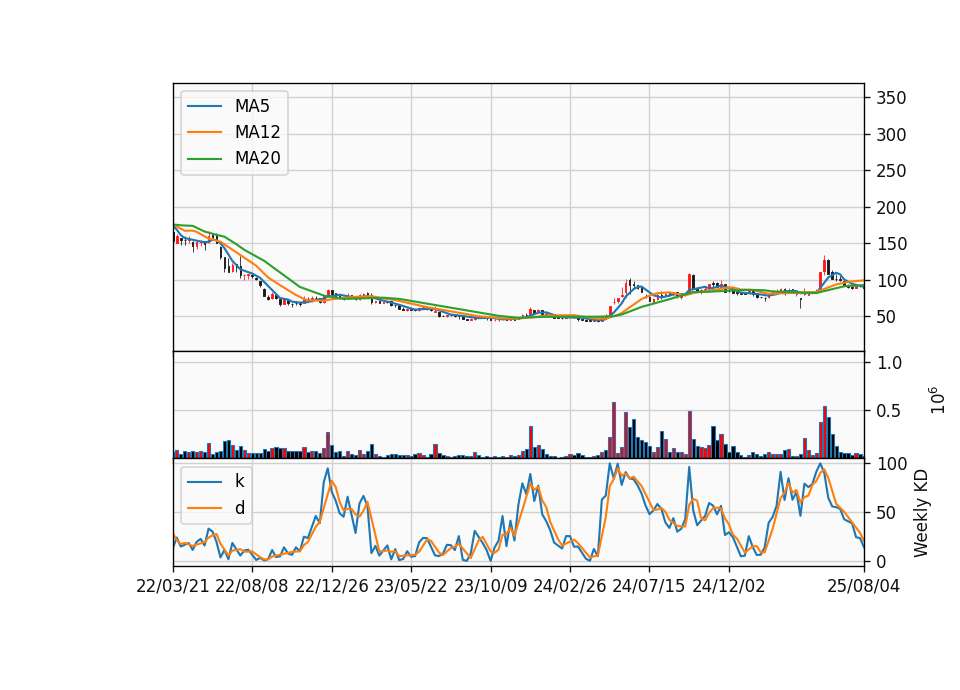Click the 24/07/15 date axis label
This screenshot has width=960, height=690.
[648, 586]
